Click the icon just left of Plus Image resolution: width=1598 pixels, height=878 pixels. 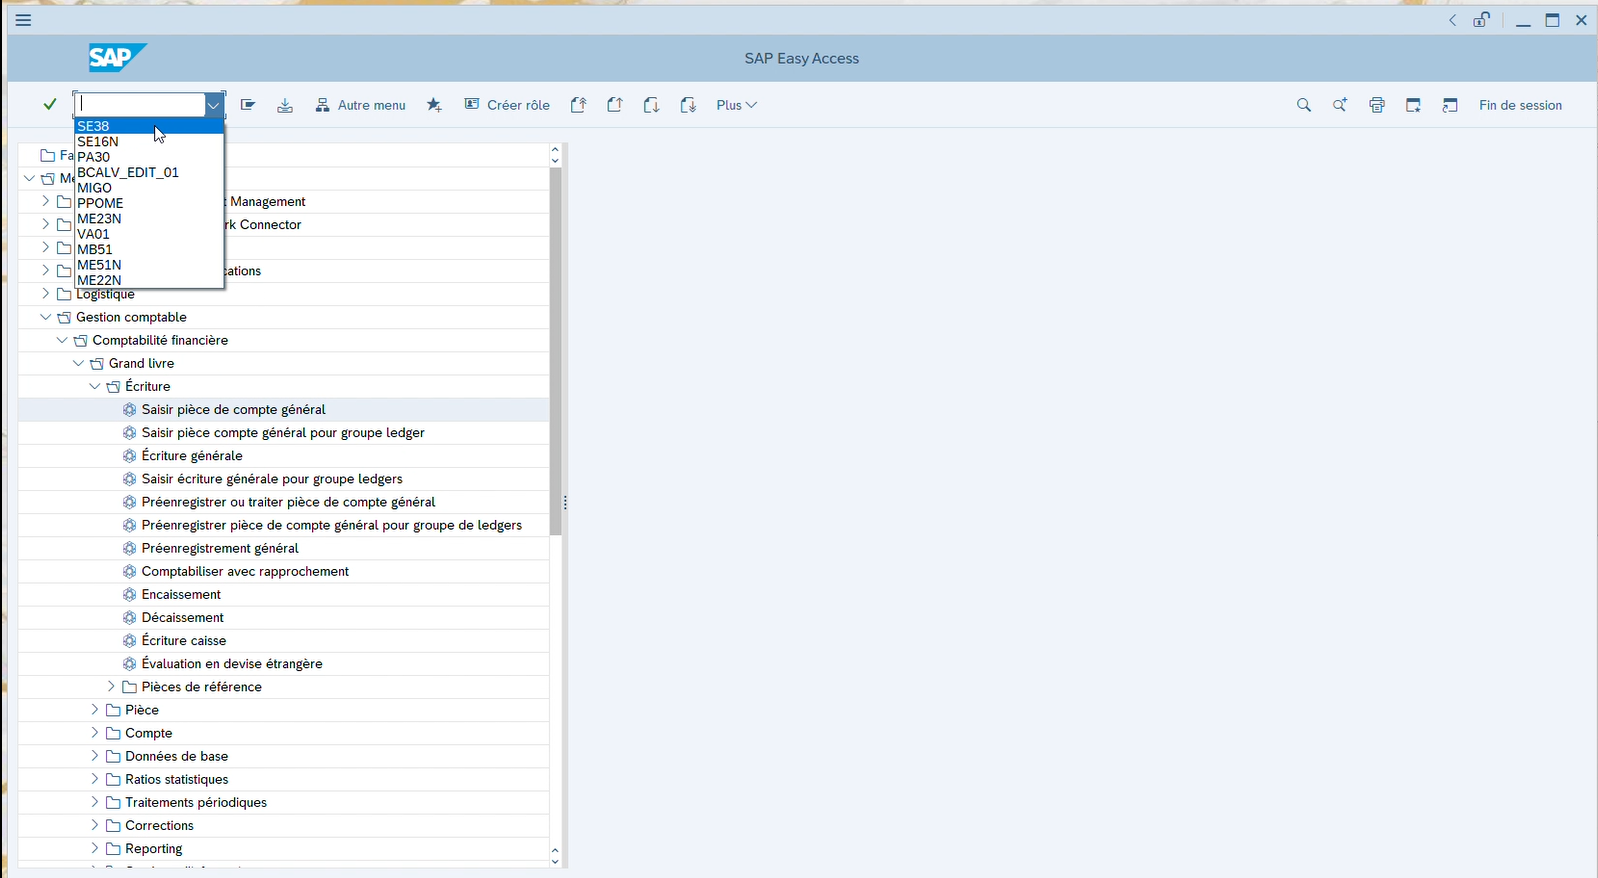tap(688, 105)
